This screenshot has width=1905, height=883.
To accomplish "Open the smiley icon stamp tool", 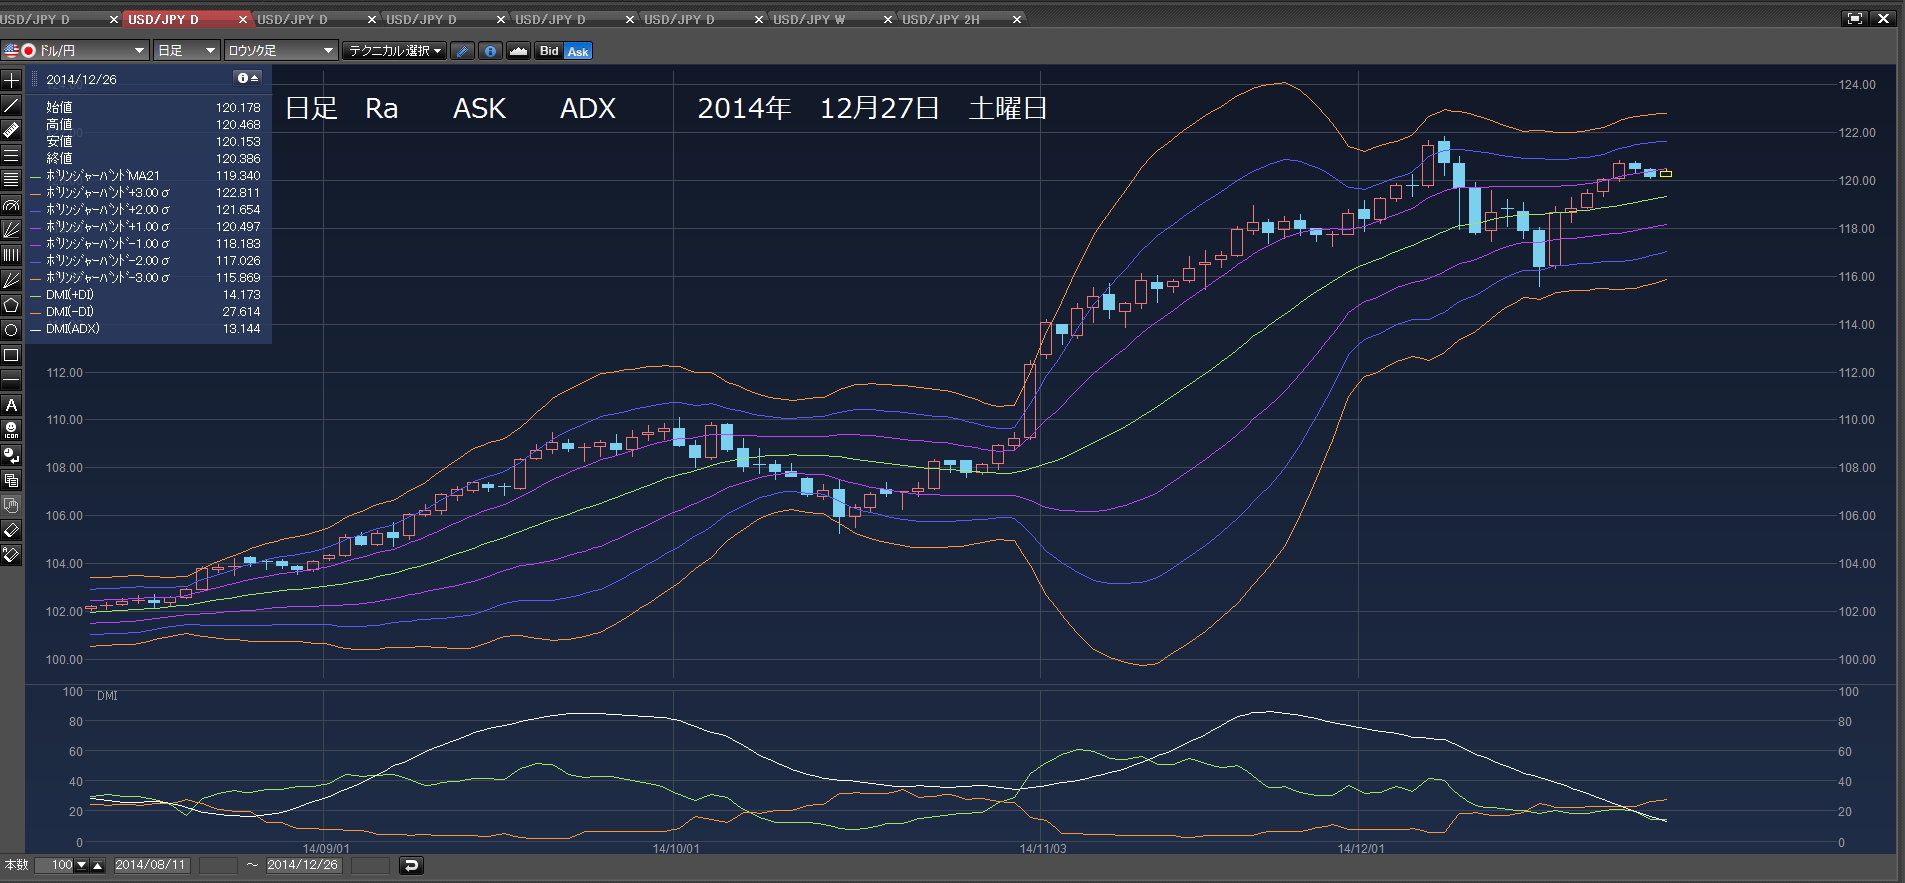I will coord(11,430).
